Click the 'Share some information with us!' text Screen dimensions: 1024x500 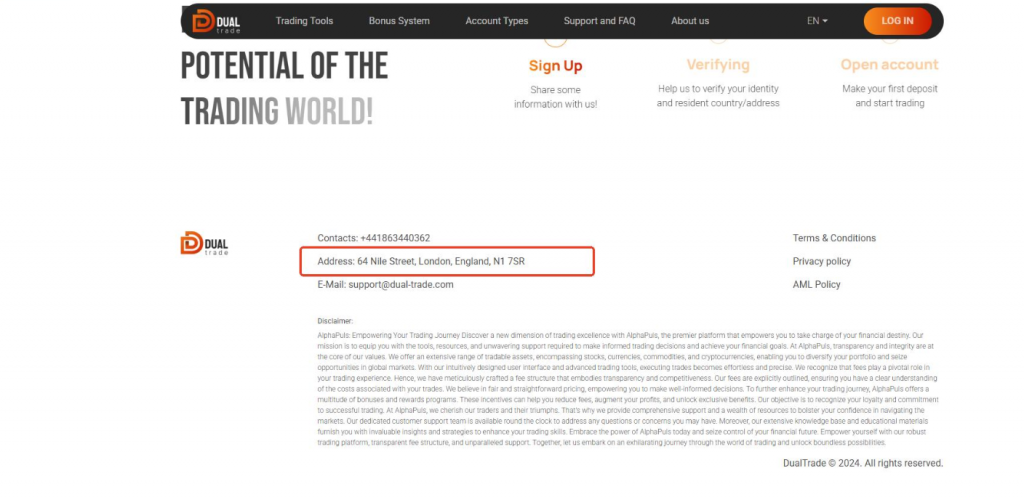[555, 97]
